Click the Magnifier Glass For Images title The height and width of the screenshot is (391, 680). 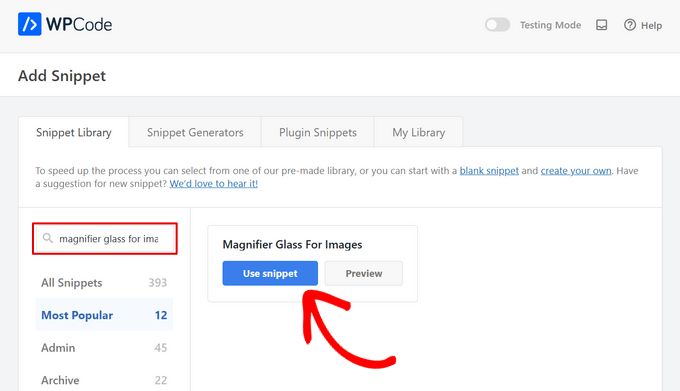pyautogui.click(x=292, y=244)
